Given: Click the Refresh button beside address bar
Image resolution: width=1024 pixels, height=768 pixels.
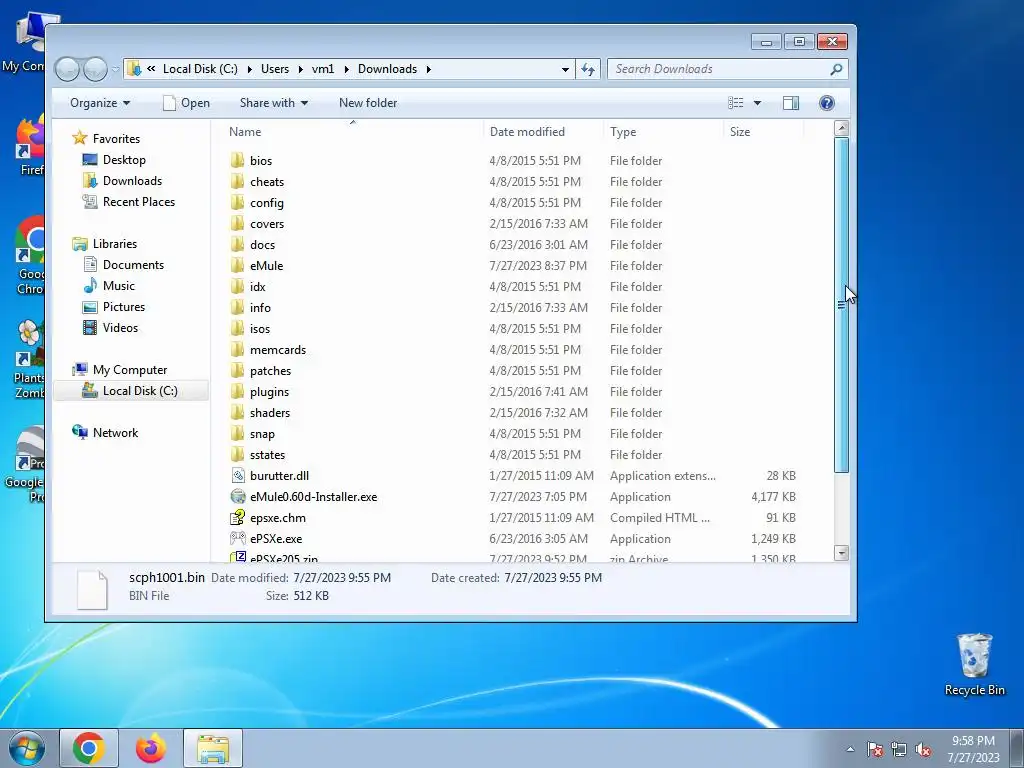Looking at the screenshot, I should coord(588,69).
